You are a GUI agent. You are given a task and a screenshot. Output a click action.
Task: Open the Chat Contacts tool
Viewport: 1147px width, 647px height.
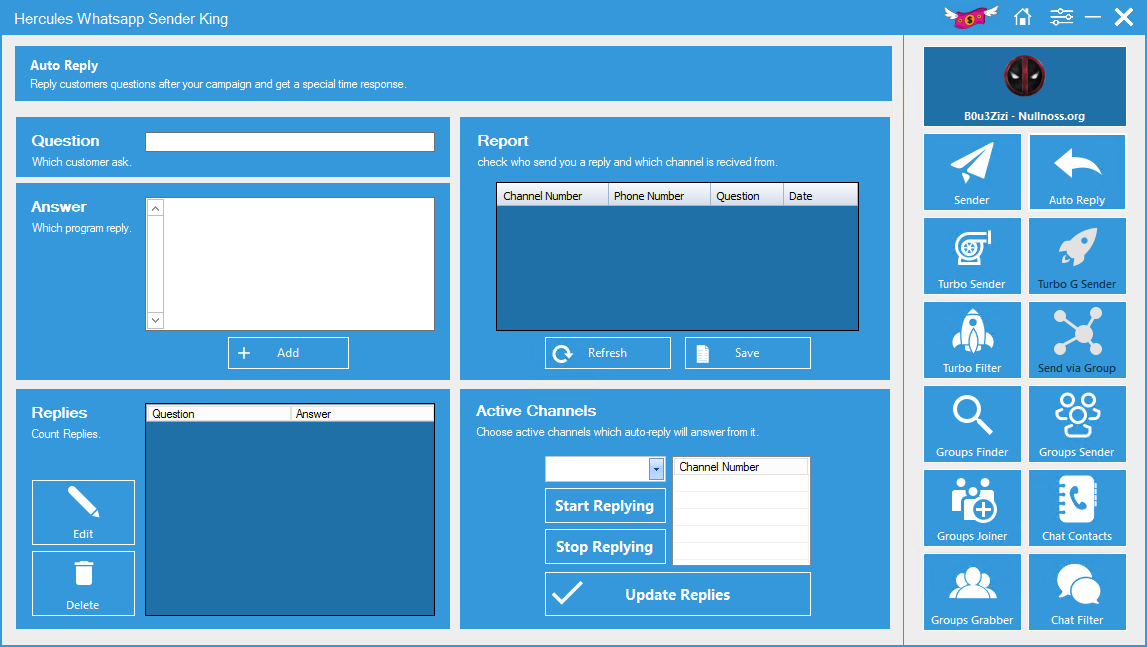1077,508
